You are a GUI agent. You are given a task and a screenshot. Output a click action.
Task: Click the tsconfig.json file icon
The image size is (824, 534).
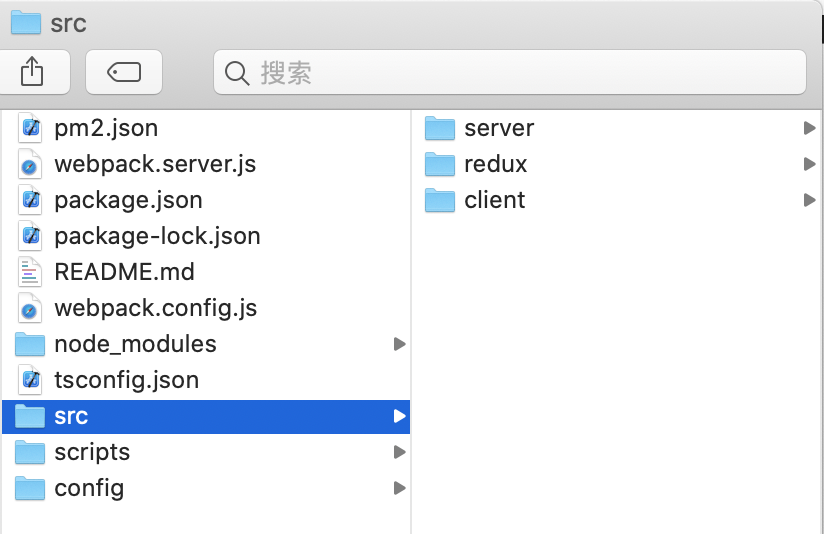click(x=30, y=380)
